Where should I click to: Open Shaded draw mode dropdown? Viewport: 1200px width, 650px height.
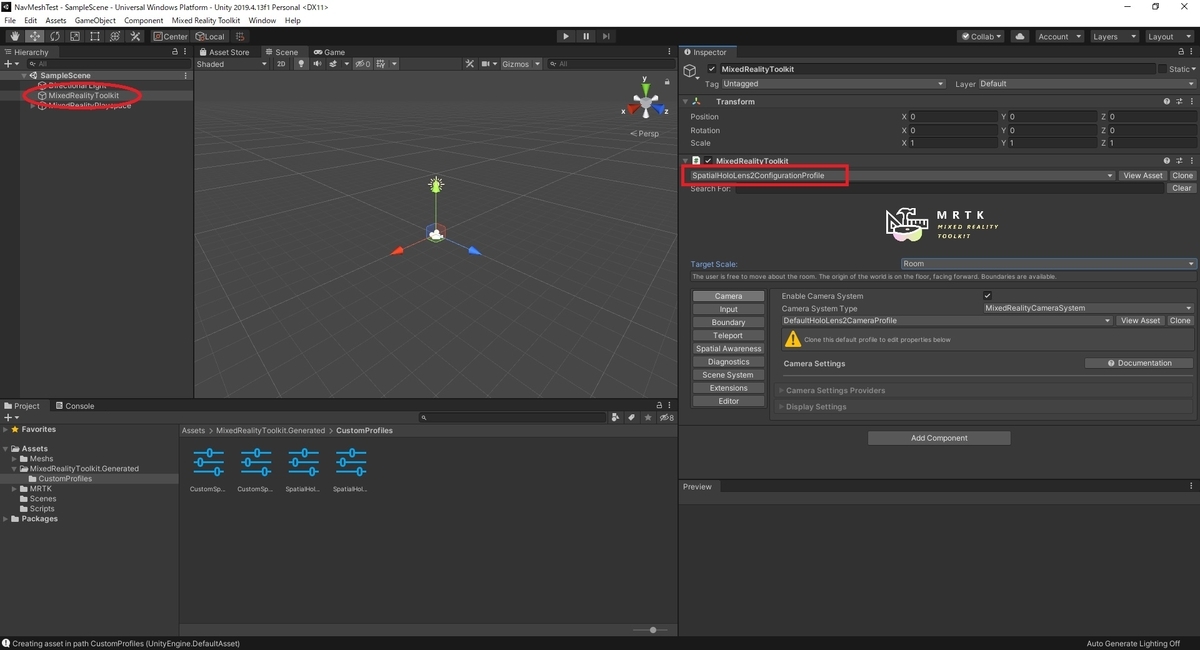pos(232,64)
